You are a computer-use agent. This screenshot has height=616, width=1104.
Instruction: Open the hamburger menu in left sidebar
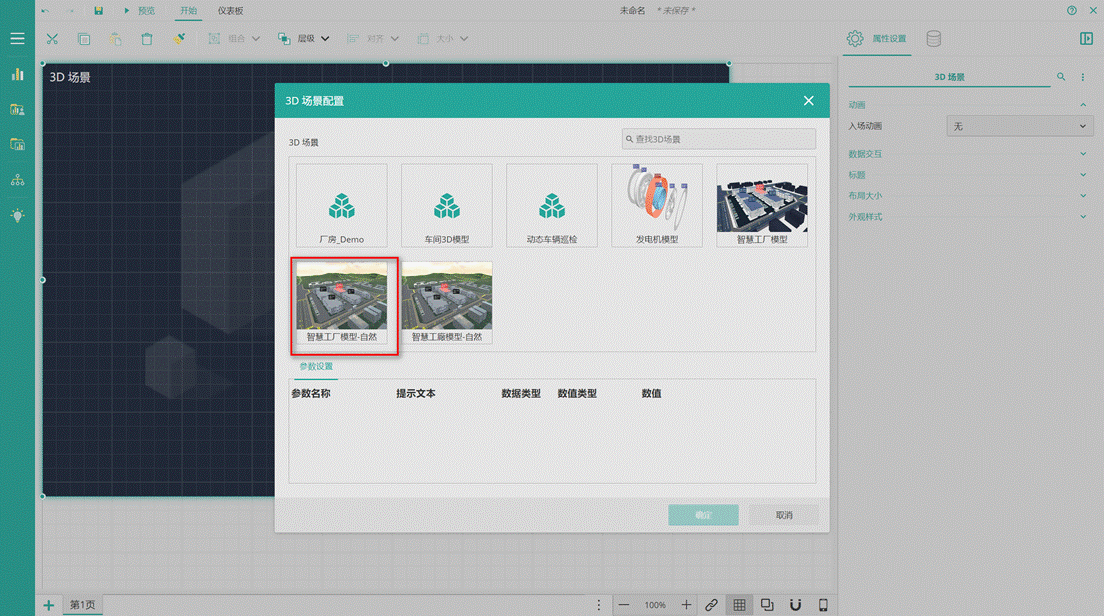pyautogui.click(x=17, y=39)
